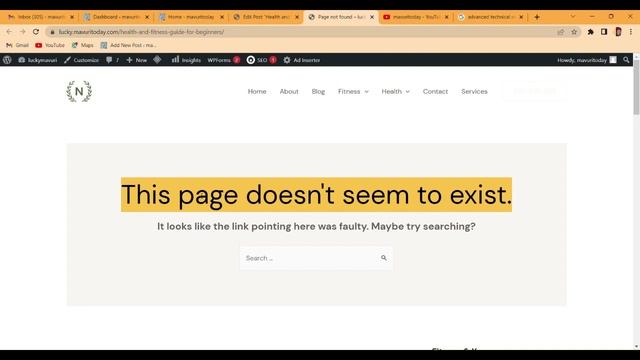
Task: Open Insights in the admin bar
Action: click(186, 60)
